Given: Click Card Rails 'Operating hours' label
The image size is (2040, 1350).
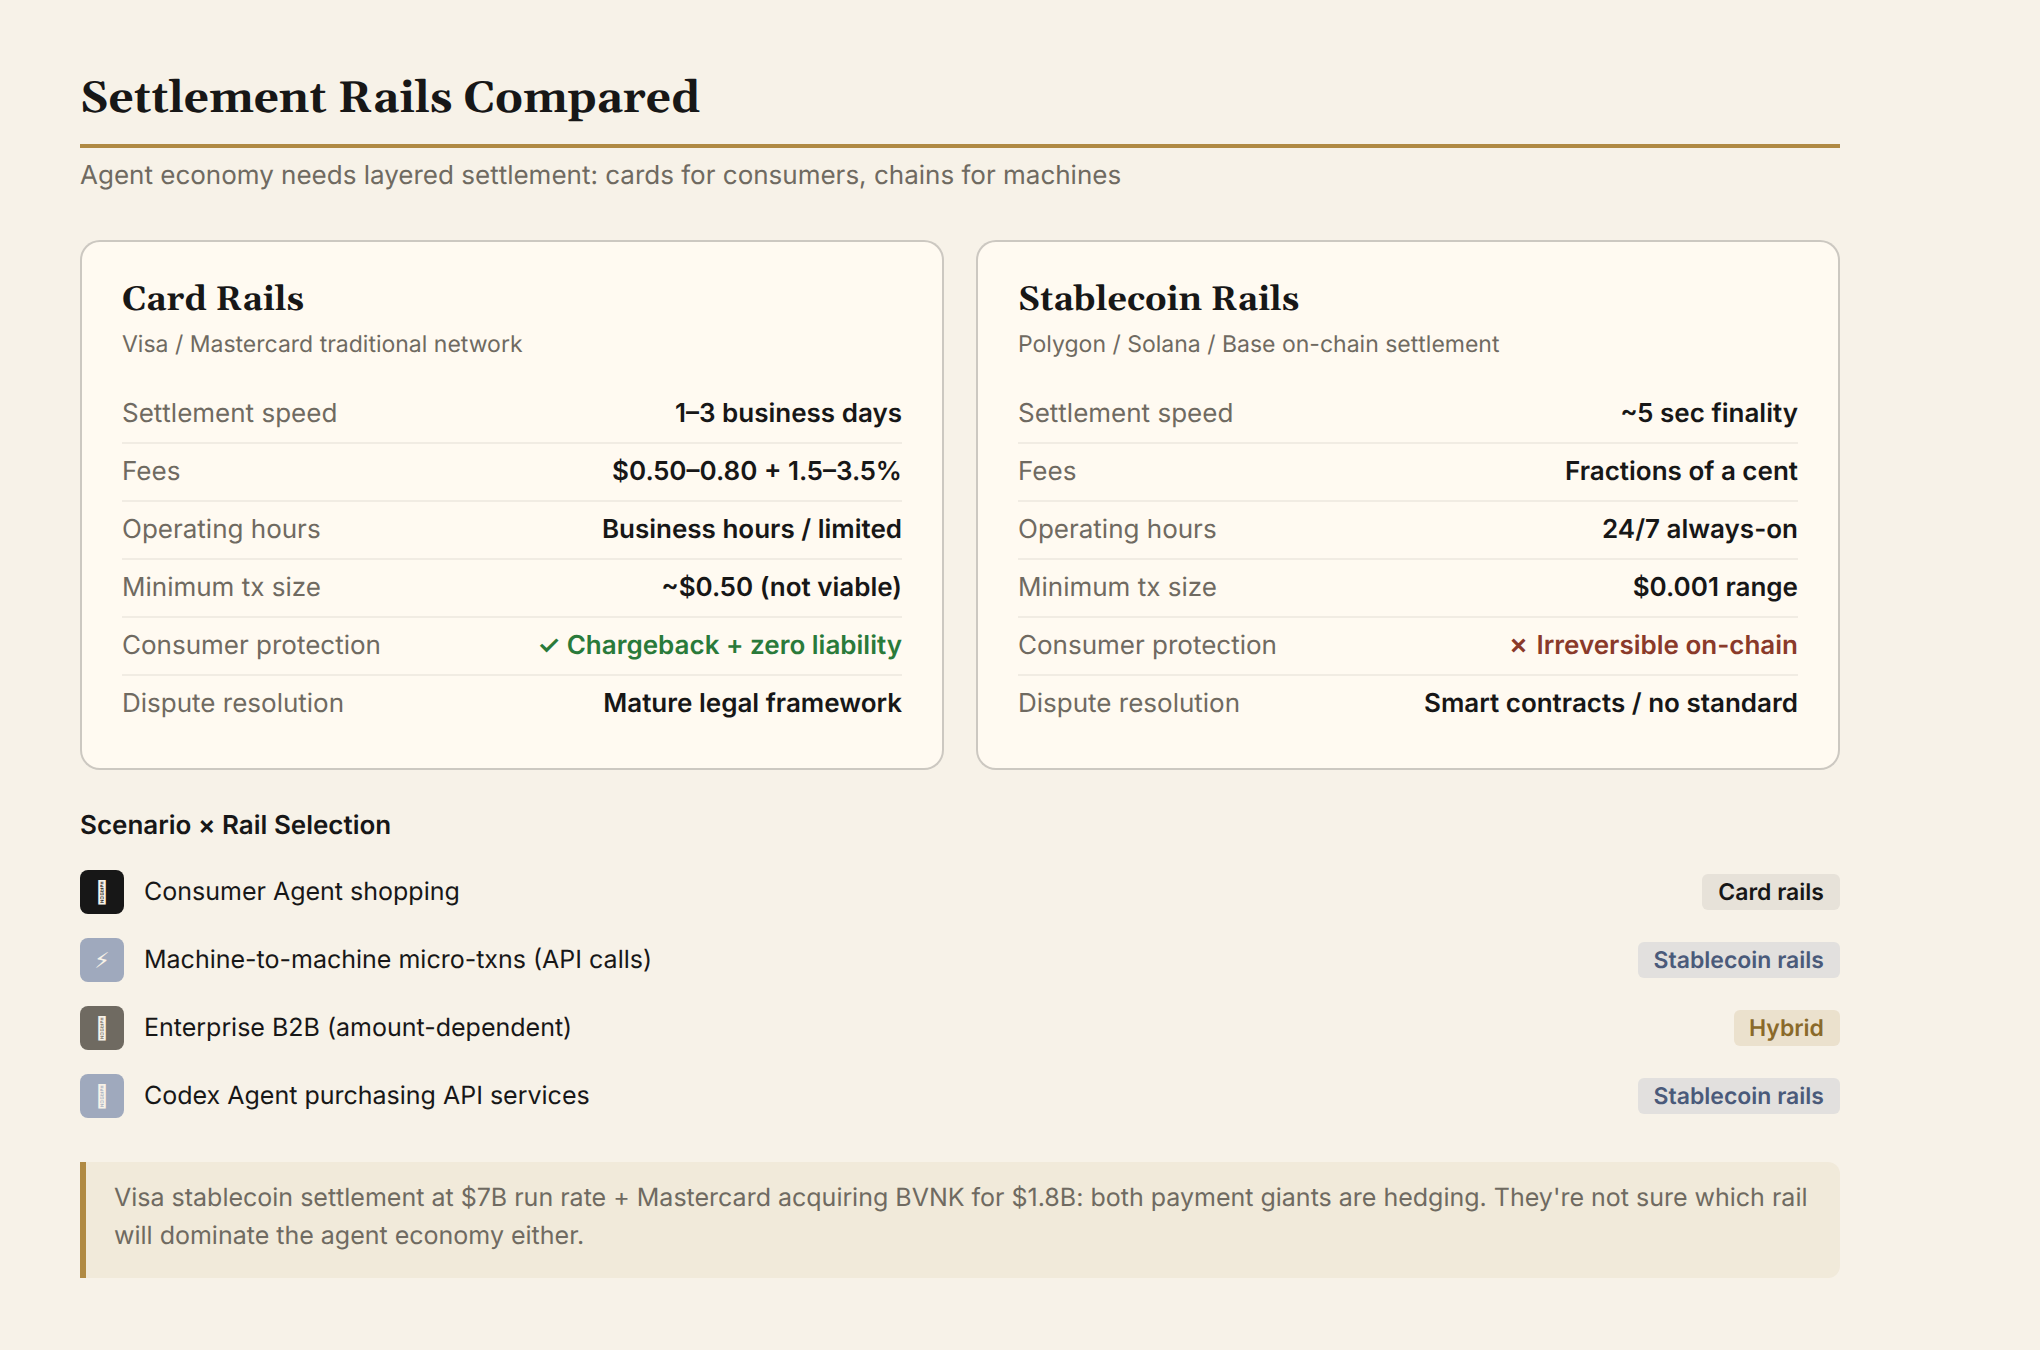Looking at the screenshot, I should [221, 529].
